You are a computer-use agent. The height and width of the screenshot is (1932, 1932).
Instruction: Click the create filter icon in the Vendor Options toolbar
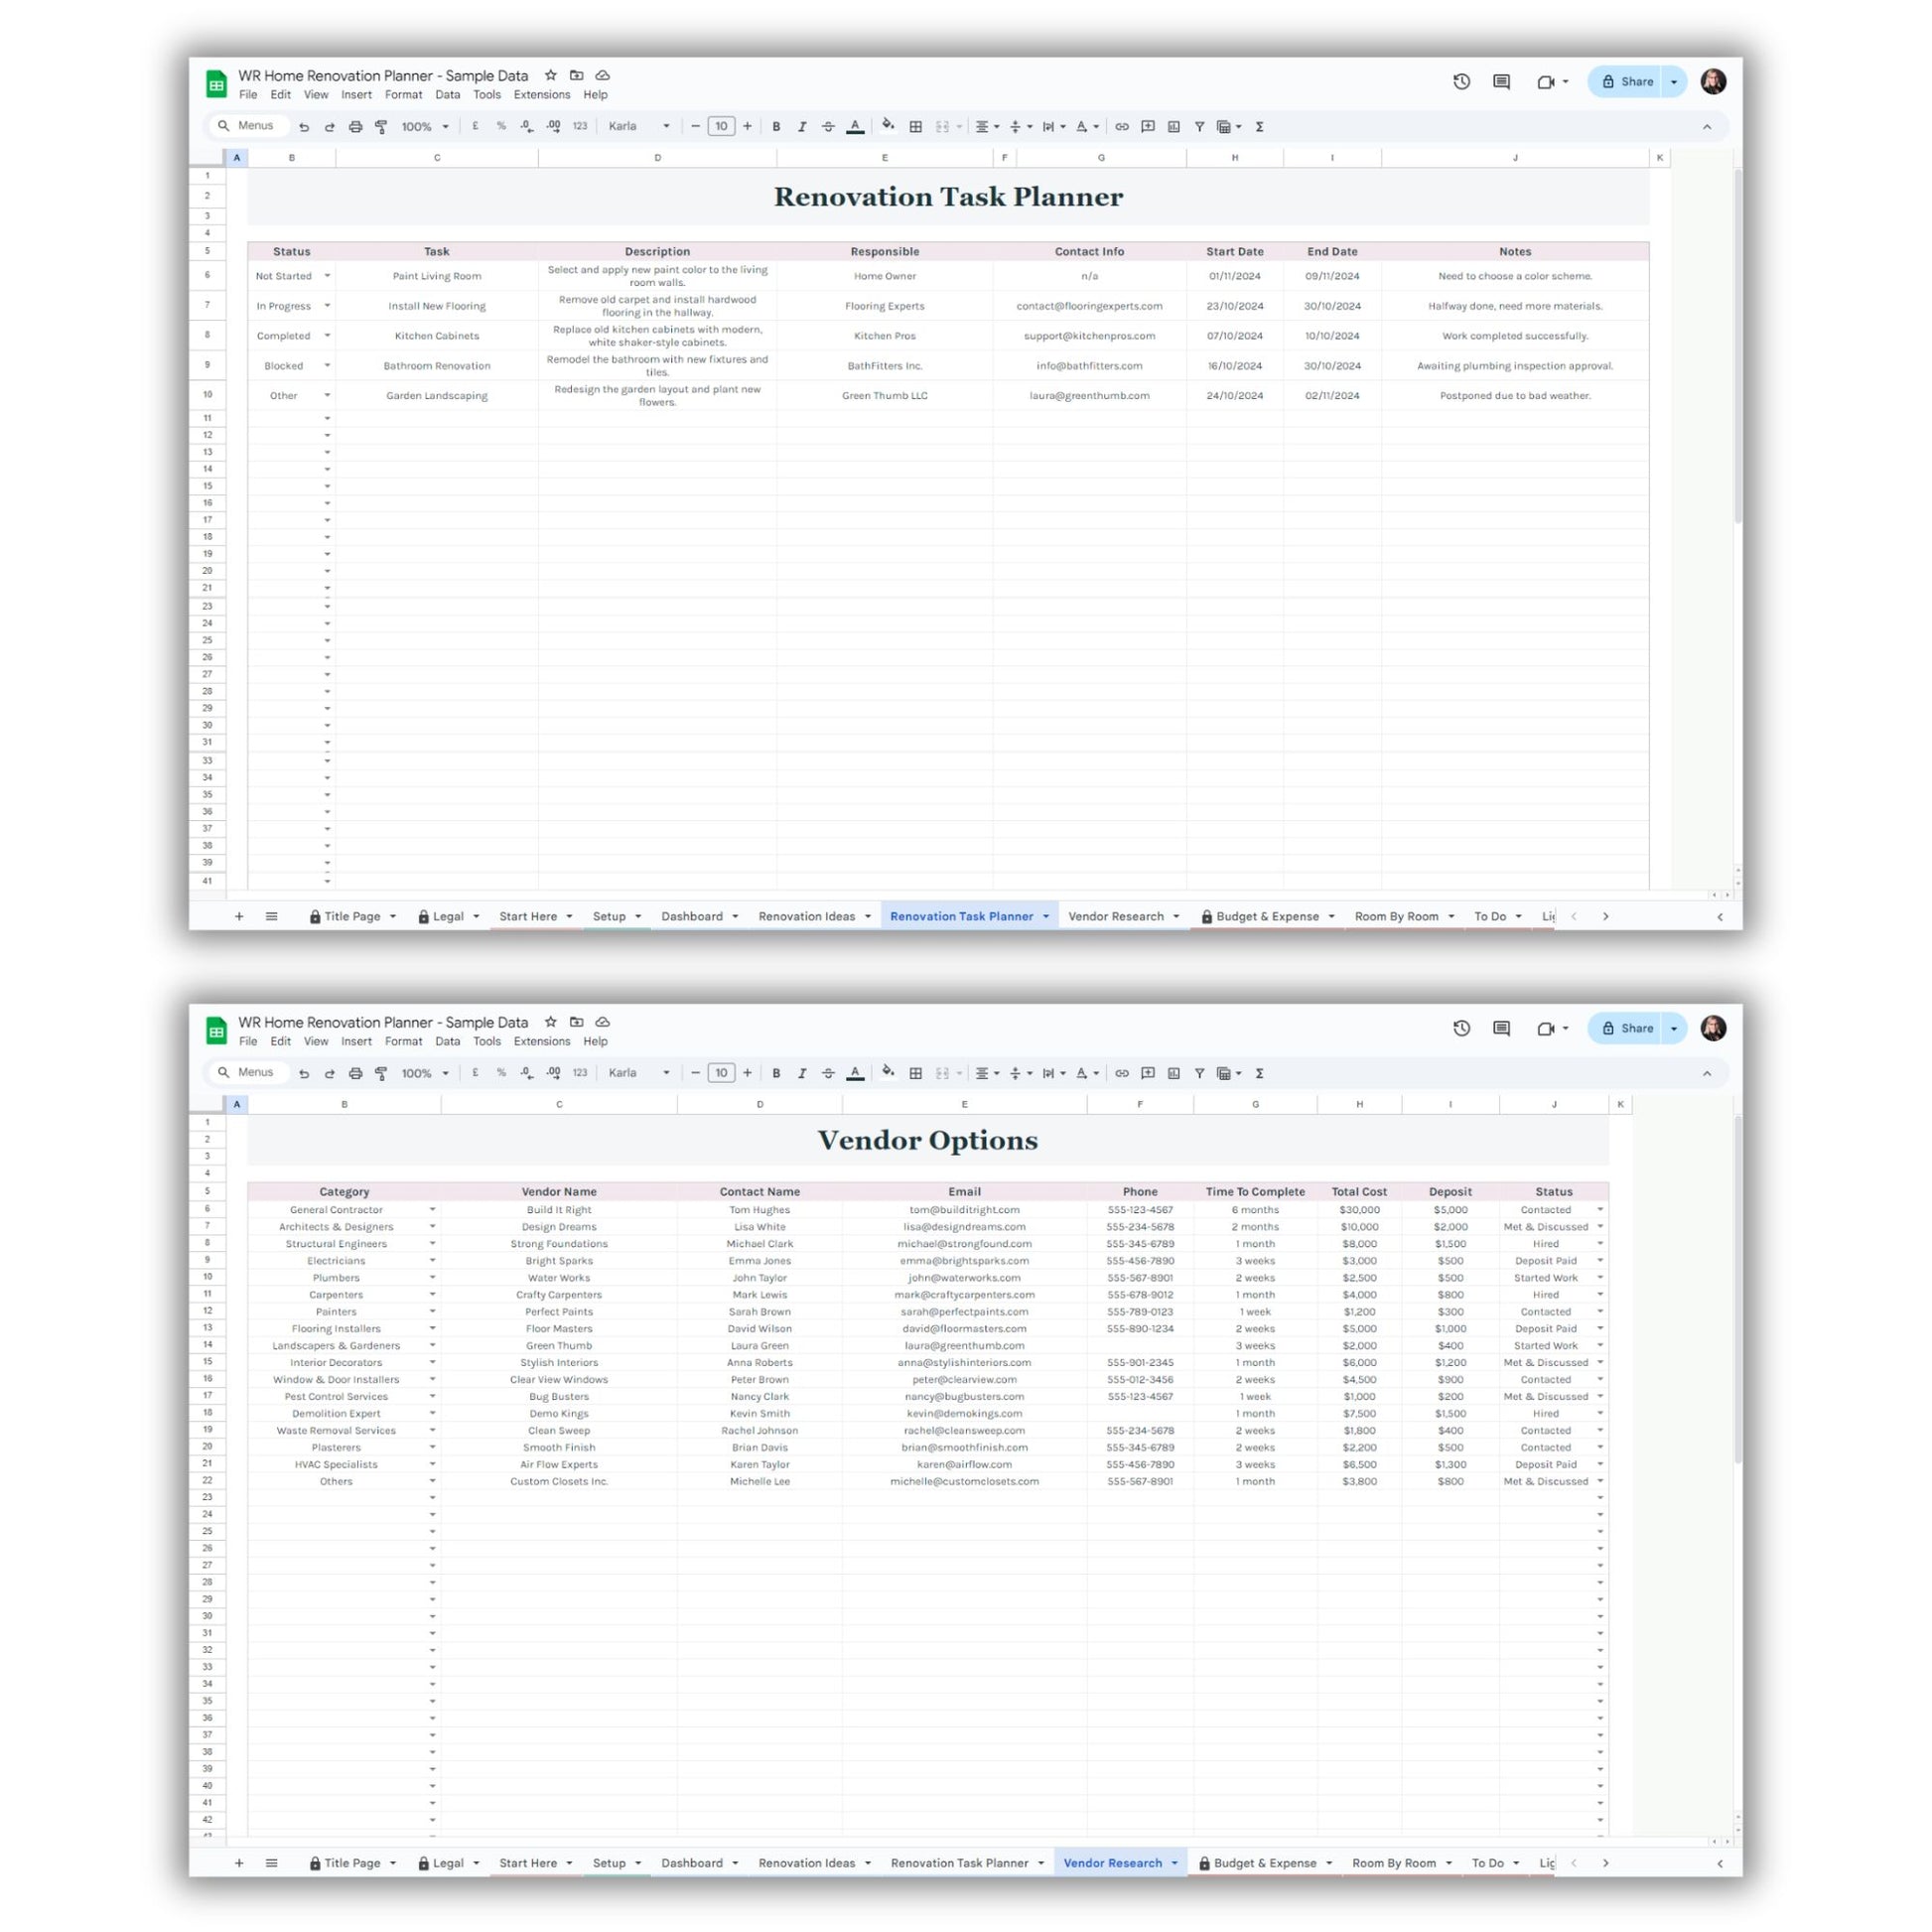tap(1199, 1073)
